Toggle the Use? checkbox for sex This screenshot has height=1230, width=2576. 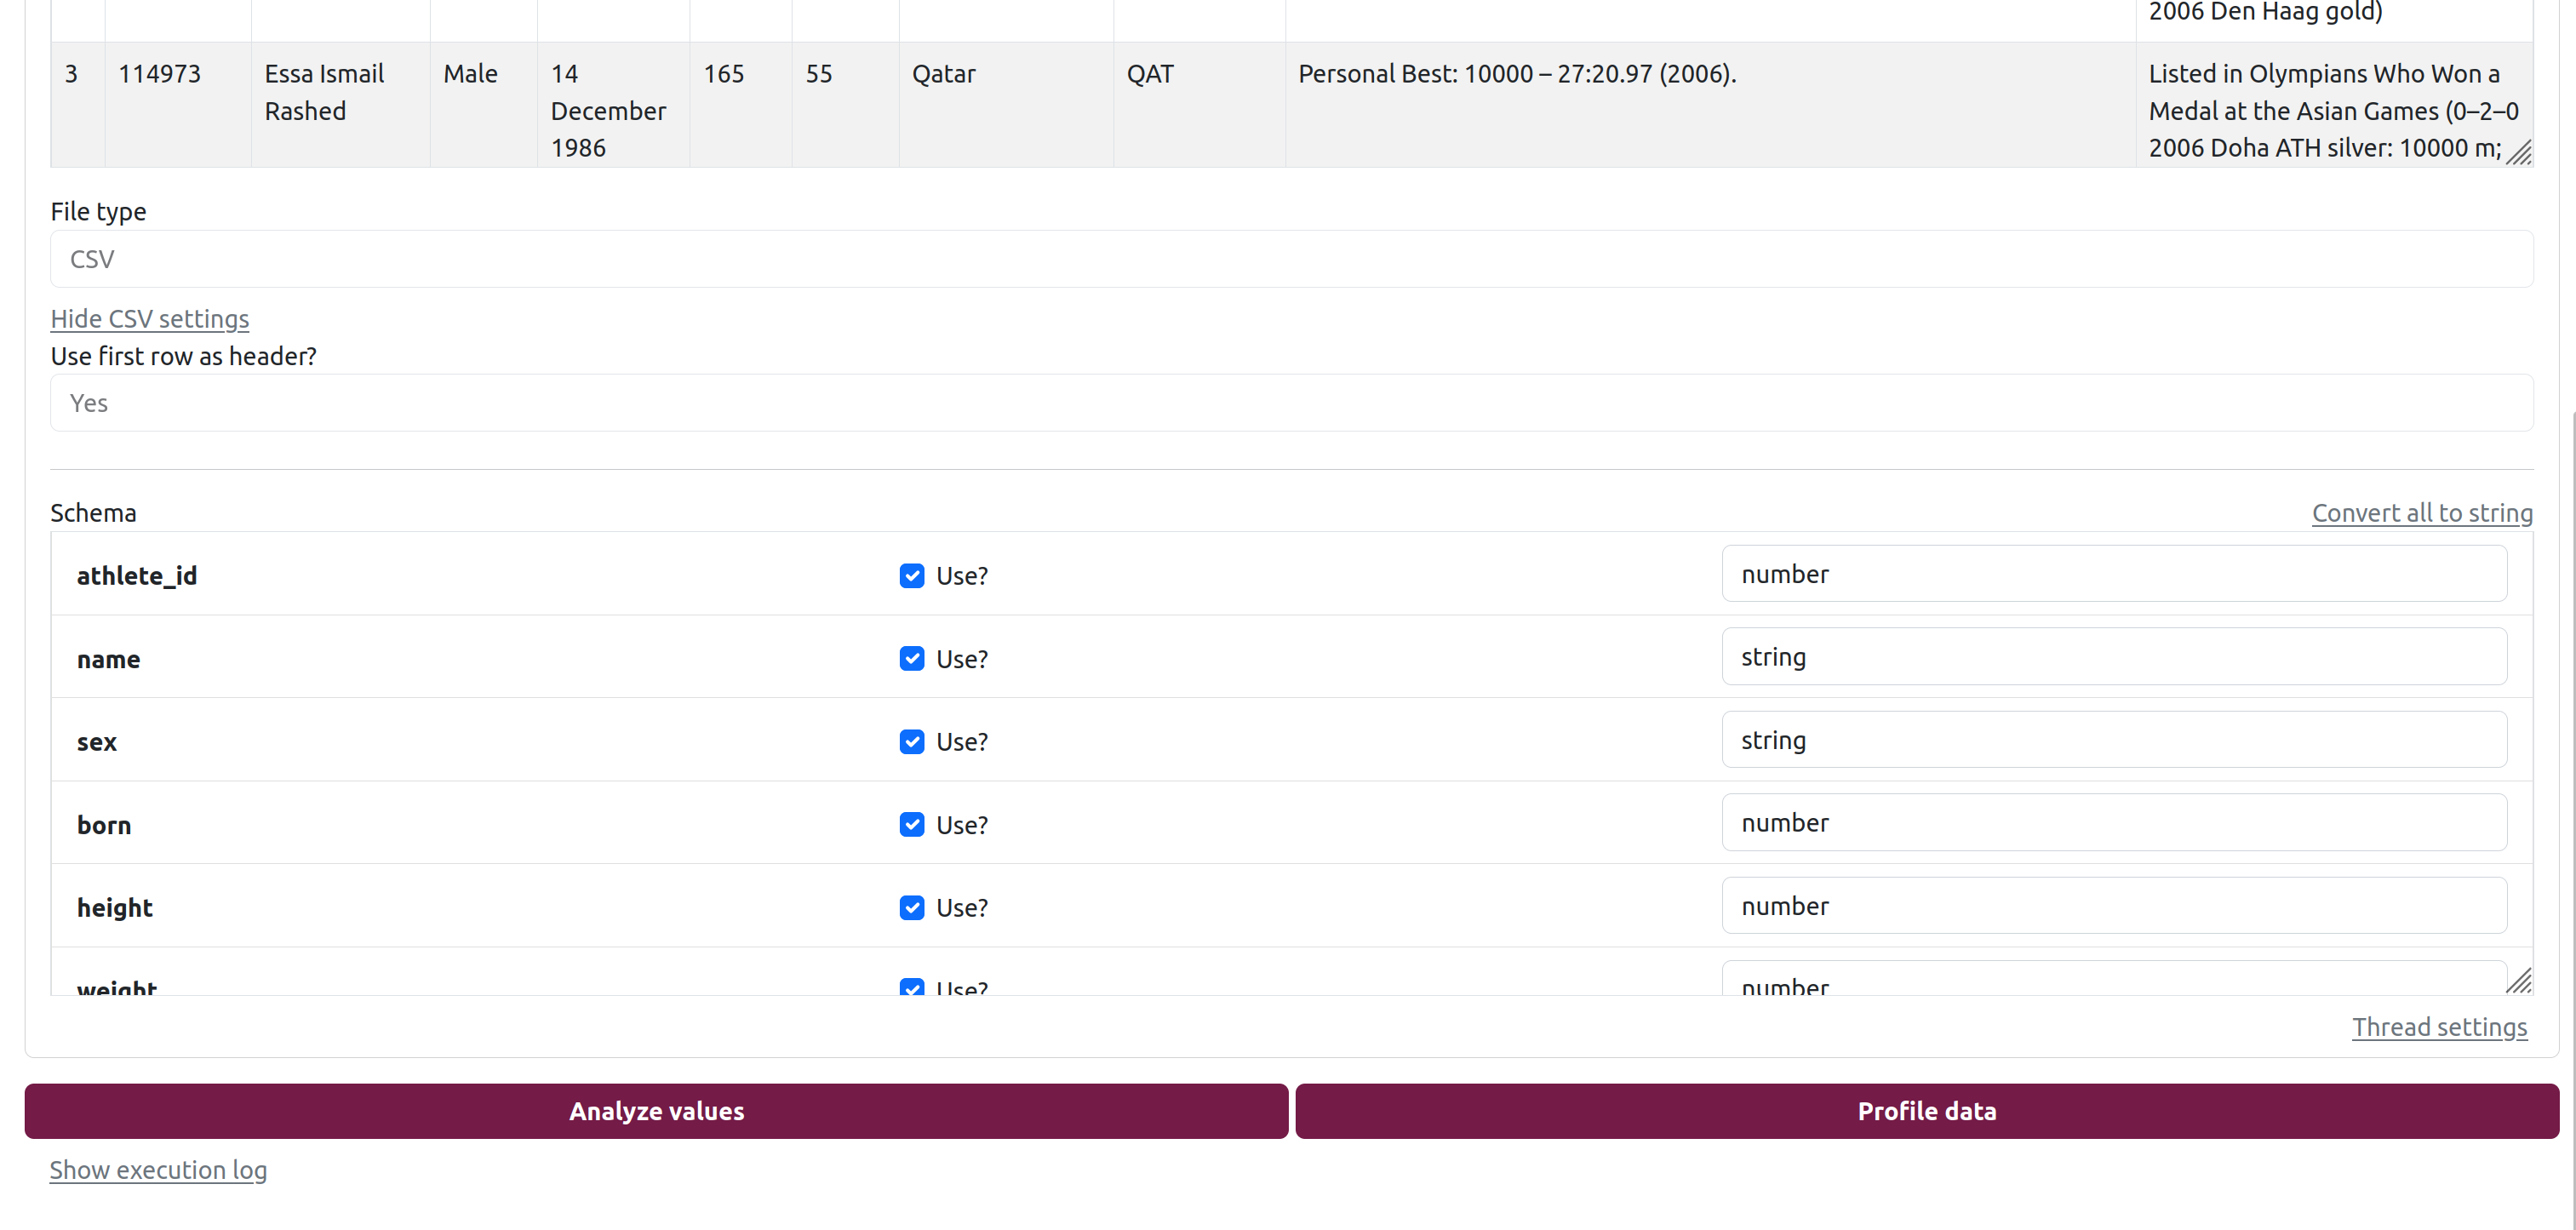click(911, 742)
